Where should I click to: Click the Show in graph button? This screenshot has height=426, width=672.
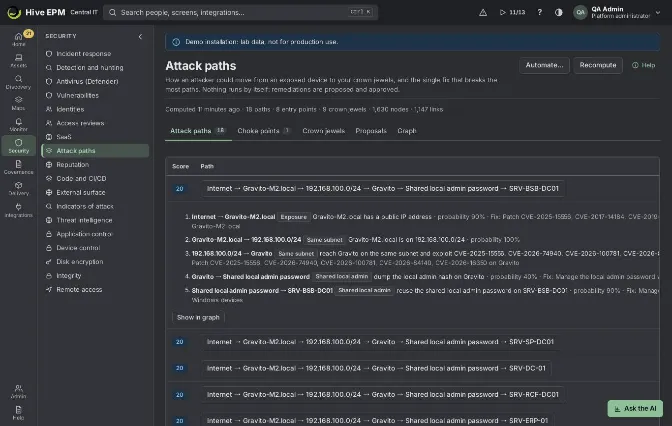click(198, 317)
